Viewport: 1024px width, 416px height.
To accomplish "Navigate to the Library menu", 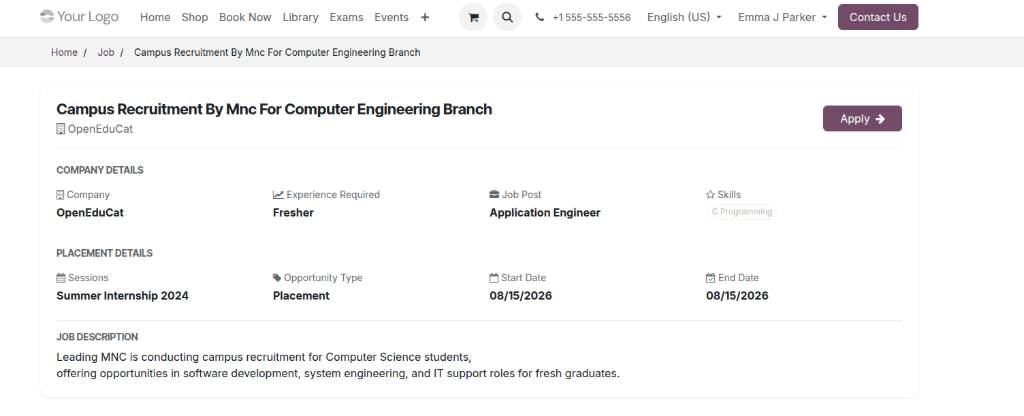I will pyautogui.click(x=300, y=18).
